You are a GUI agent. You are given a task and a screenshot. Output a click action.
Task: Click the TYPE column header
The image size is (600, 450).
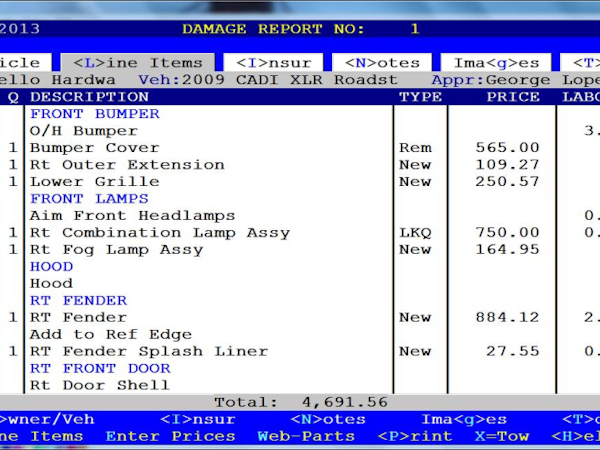pyautogui.click(x=421, y=97)
